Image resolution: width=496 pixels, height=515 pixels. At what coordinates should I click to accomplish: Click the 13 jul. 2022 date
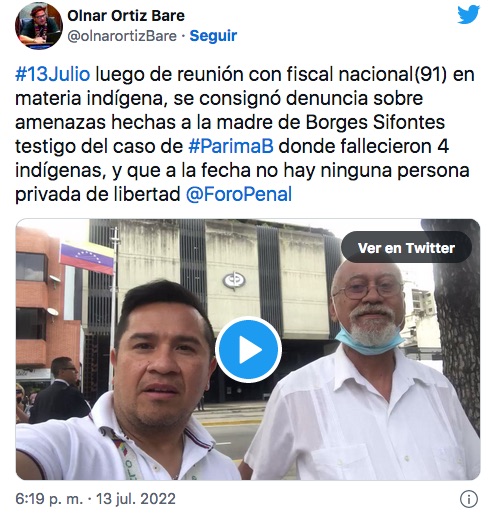[136, 499]
